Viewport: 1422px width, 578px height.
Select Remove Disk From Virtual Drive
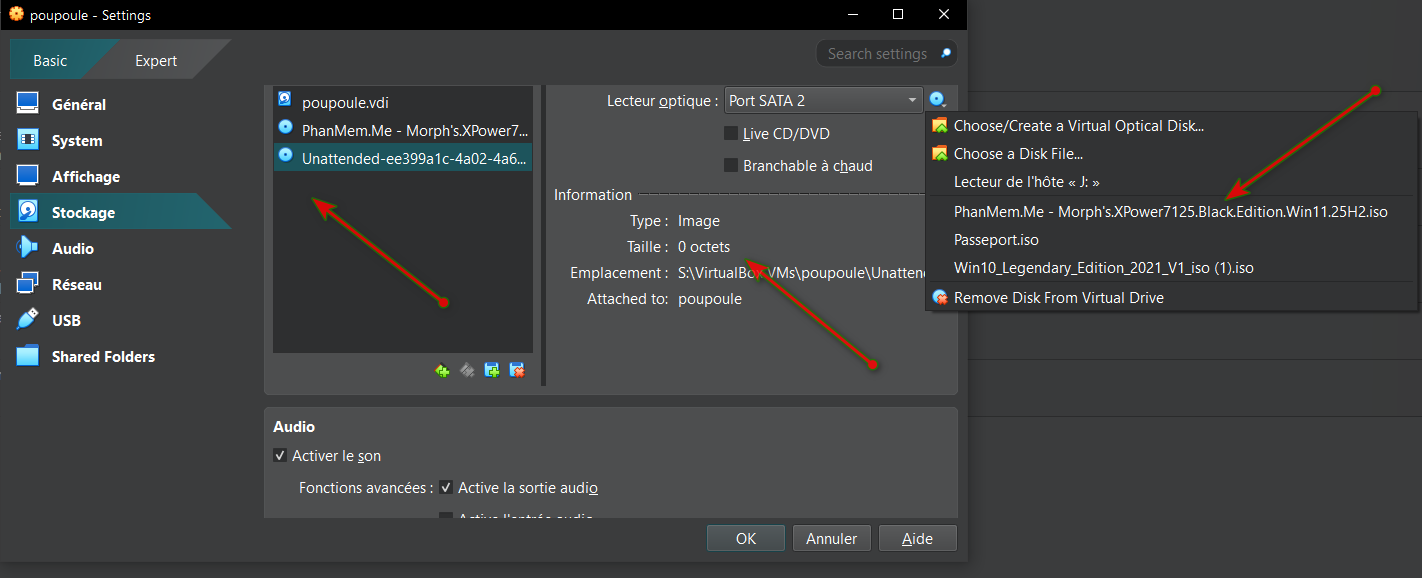pos(1058,298)
